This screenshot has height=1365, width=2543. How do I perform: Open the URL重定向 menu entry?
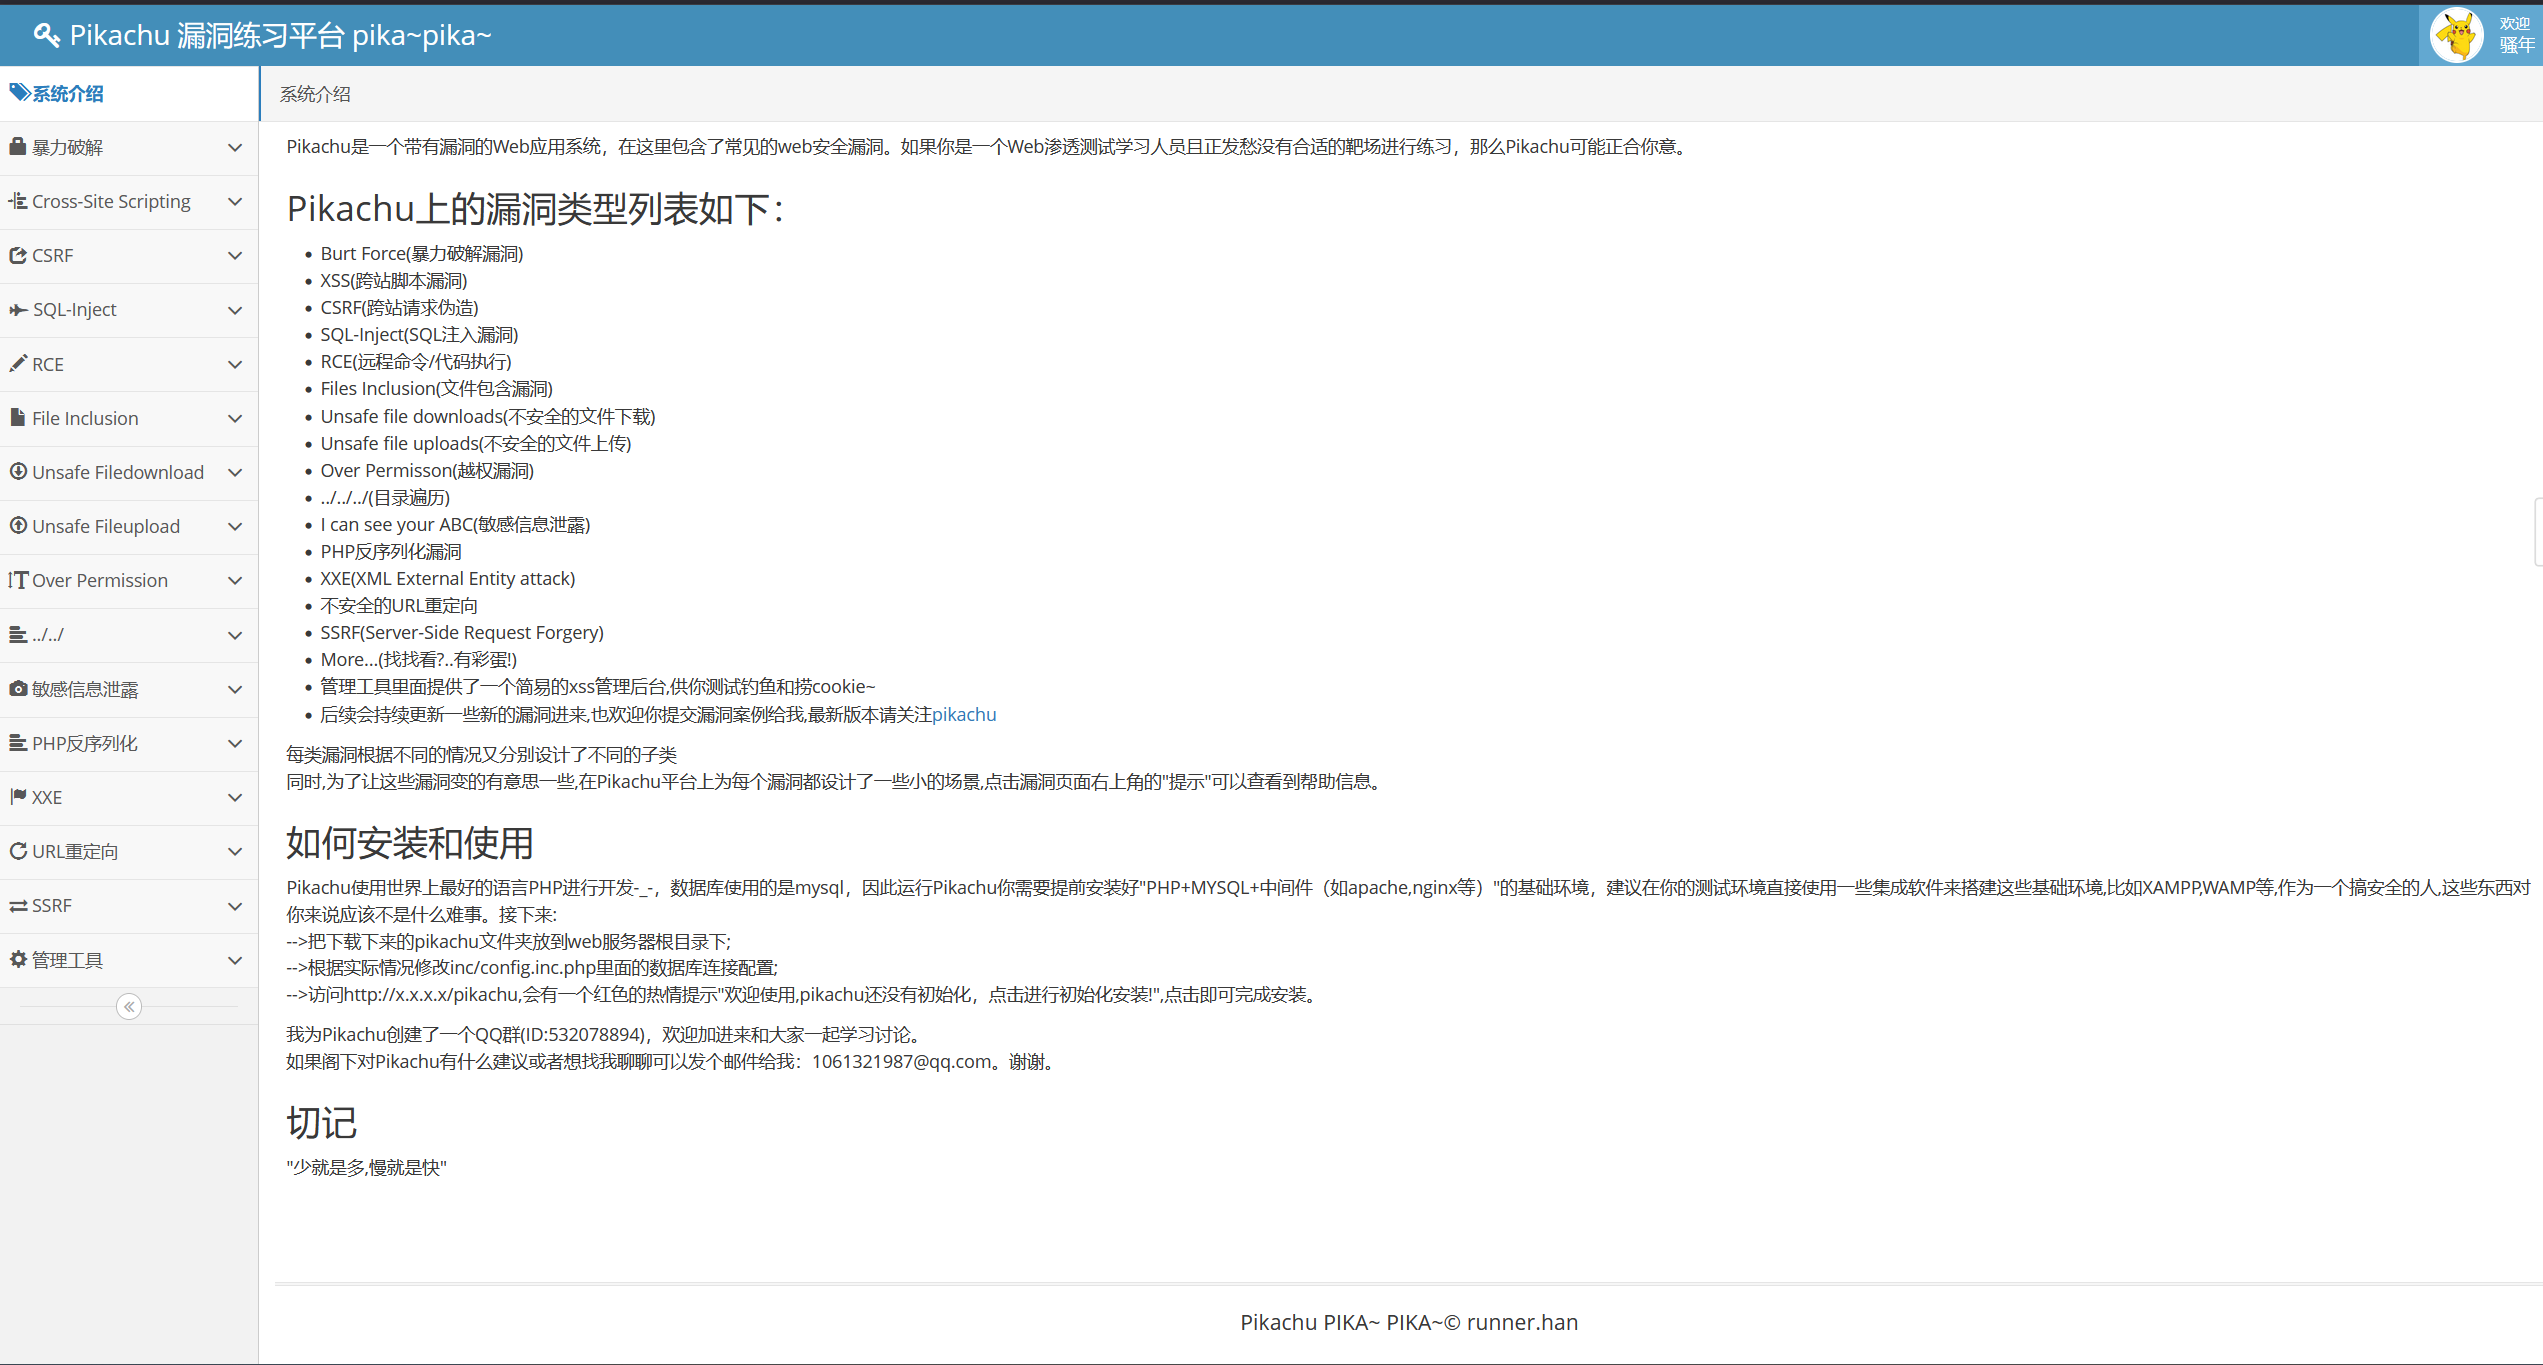click(75, 851)
